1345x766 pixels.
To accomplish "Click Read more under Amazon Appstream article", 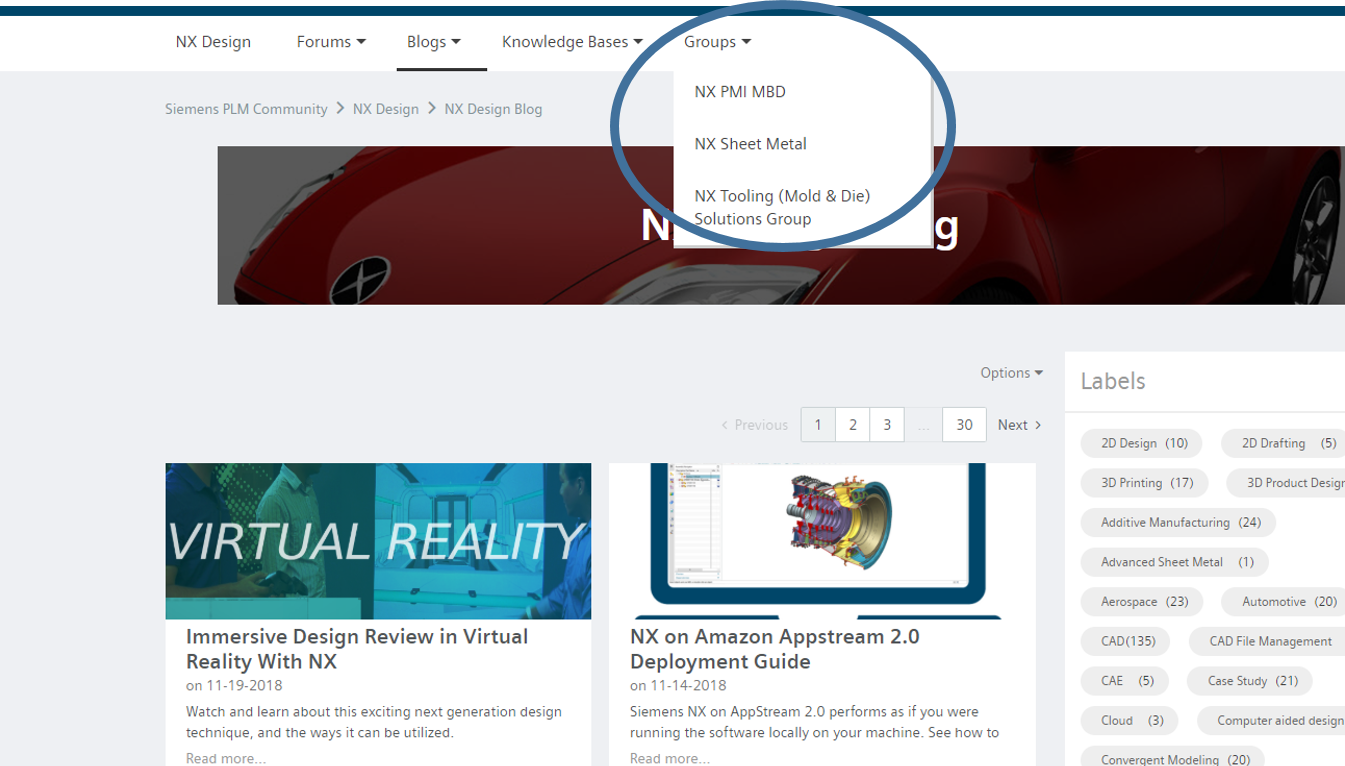I will [670, 758].
